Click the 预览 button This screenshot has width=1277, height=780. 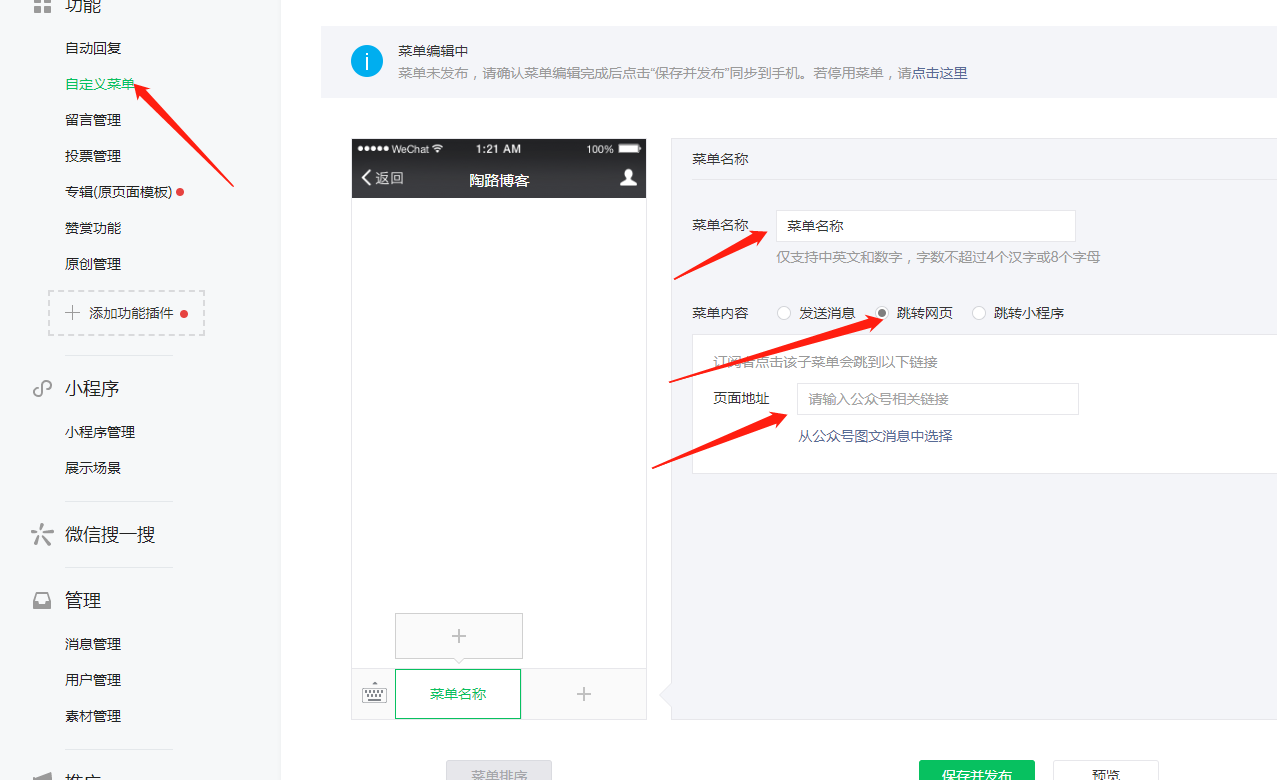pos(1106,770)
